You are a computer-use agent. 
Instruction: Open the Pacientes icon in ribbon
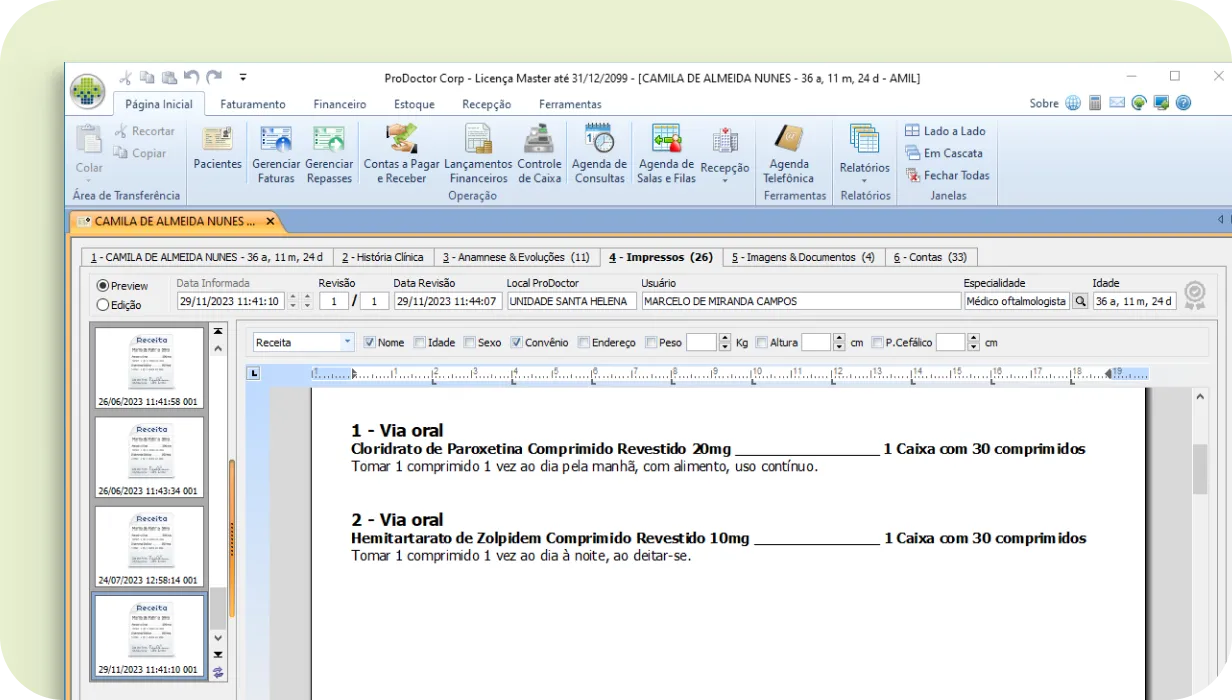coord(217,147)
